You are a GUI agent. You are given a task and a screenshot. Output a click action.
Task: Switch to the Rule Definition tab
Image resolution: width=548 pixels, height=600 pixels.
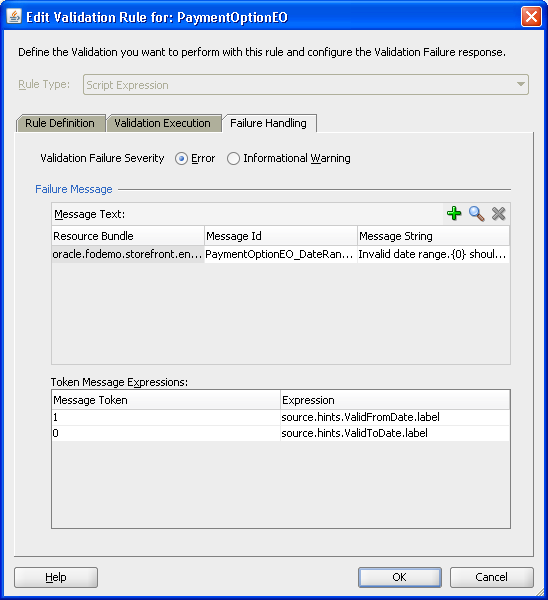coord(60,123)
